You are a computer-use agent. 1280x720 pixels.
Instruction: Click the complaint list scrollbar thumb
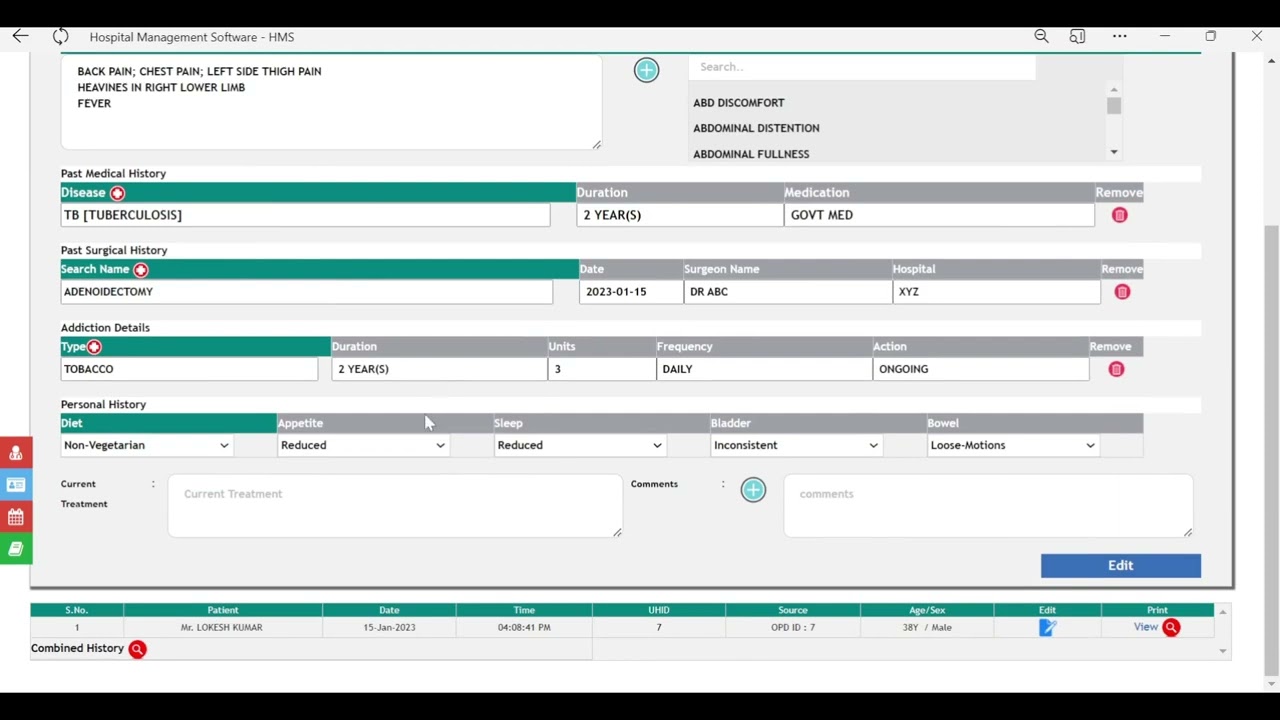click(x=1113, y=106)
